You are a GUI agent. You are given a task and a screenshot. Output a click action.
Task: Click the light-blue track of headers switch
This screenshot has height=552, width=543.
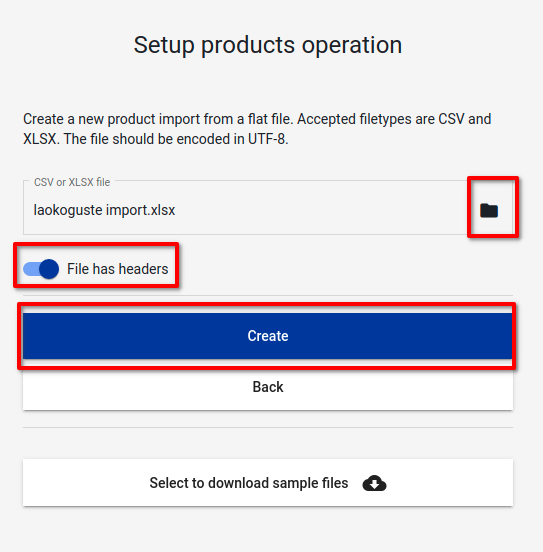(x=31, y=269)
